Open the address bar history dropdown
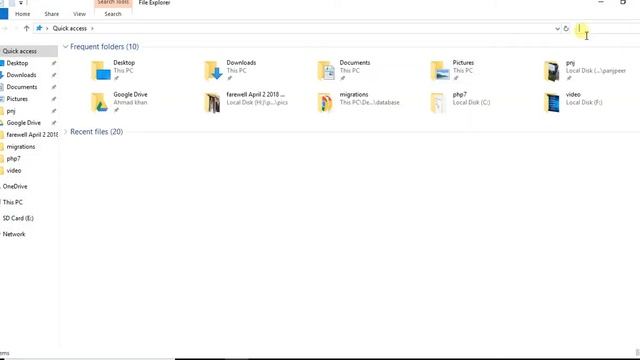Screen dimensions: 640x360 point(557,29)
